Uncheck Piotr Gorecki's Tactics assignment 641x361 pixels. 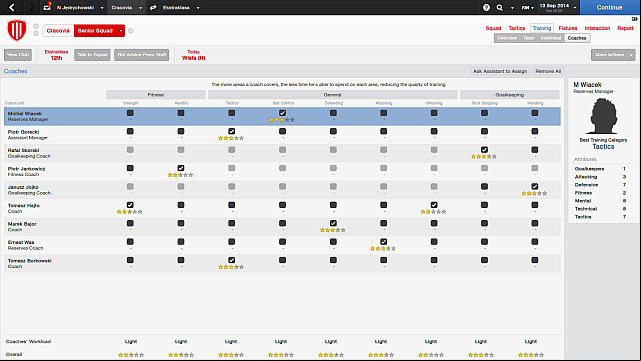coord(231,131)
